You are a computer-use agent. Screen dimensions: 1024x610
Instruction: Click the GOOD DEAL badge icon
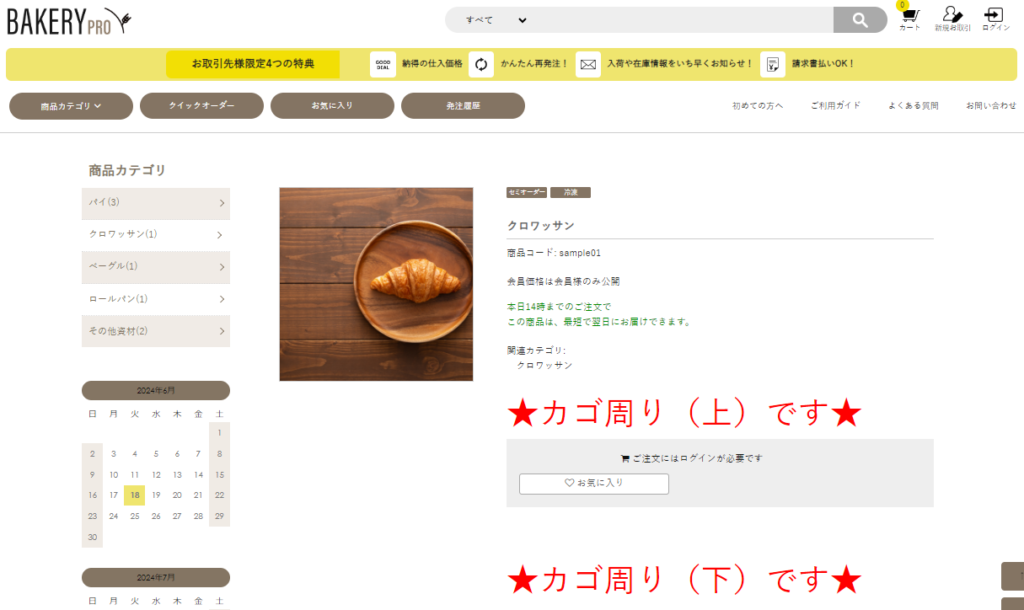(x=383, y=65)
